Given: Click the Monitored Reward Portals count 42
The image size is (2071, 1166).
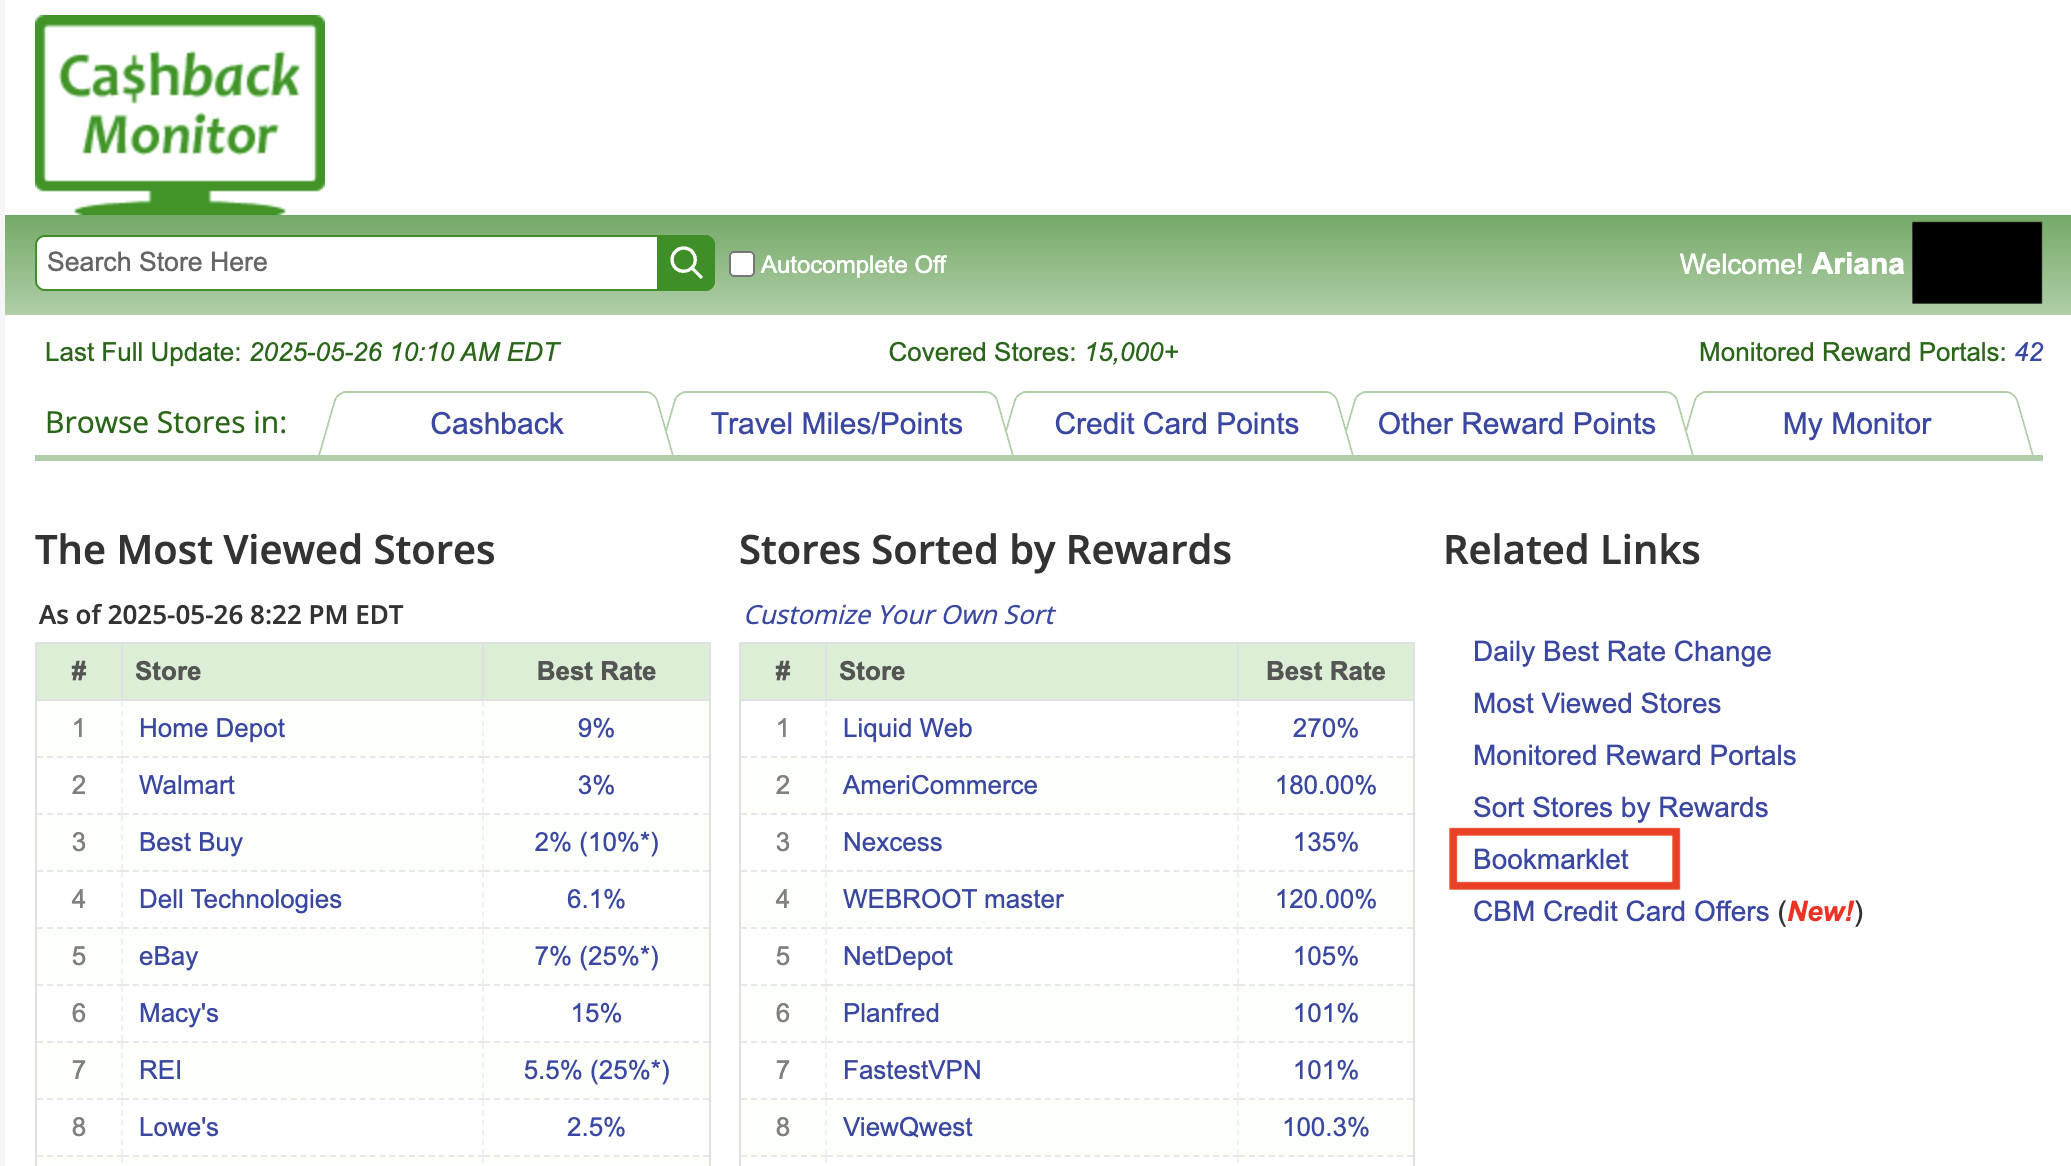Looking at the screenshot, I should (2029, 352).
